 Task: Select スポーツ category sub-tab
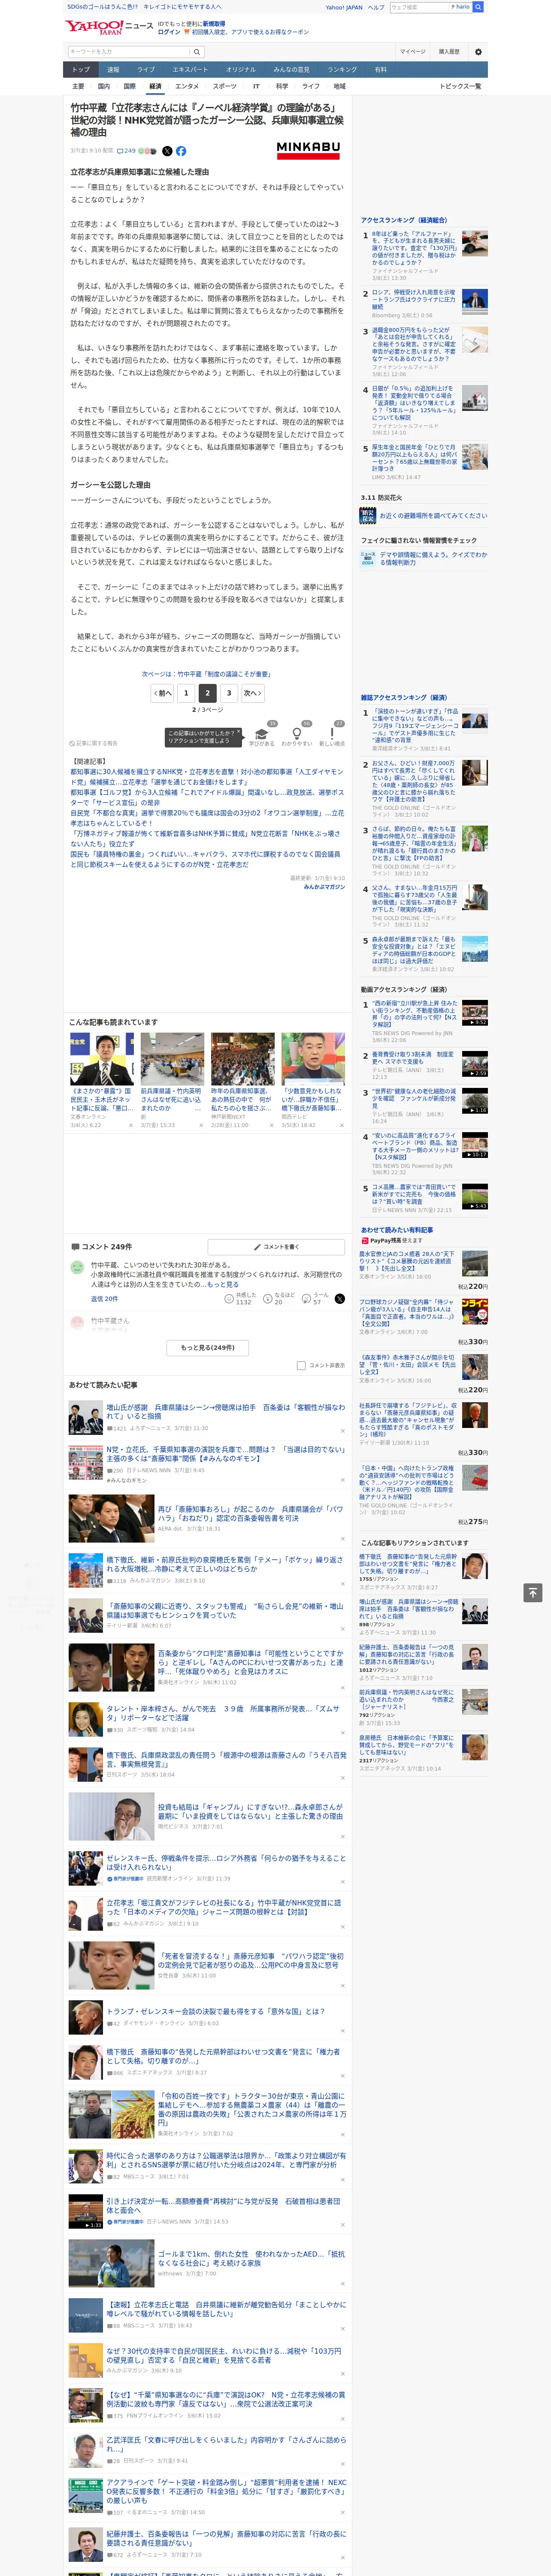tap(225, 86)
